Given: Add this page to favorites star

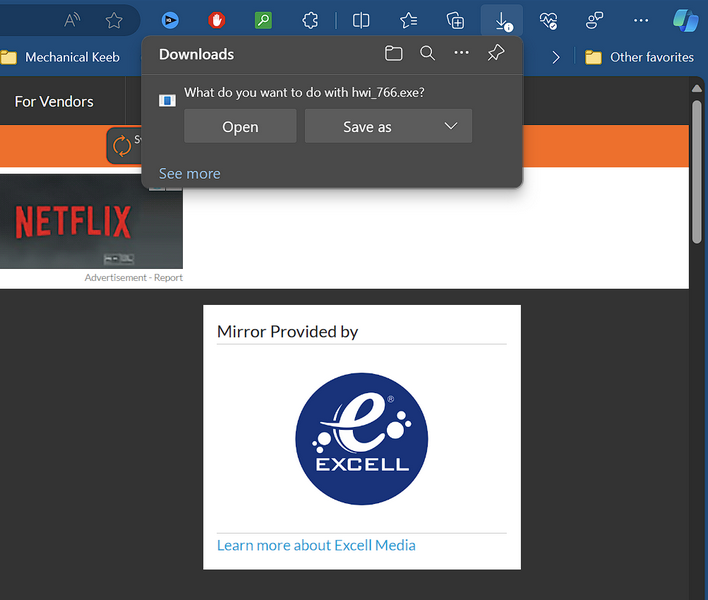Looking at the screenshot, I should (114, 20).
